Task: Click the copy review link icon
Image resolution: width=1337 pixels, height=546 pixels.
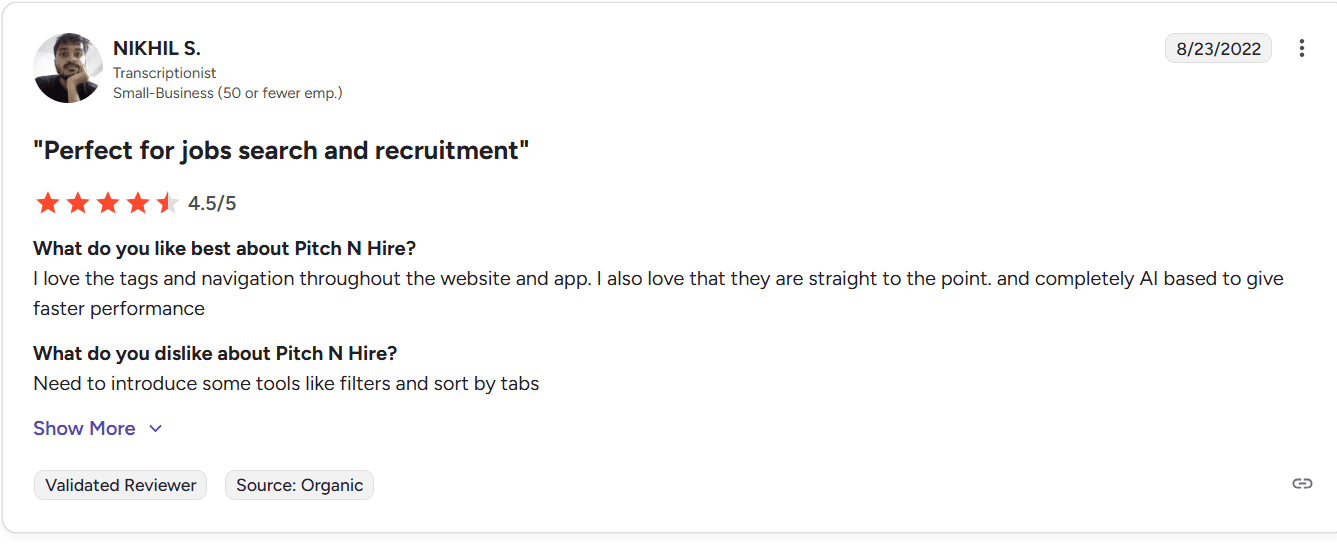Action: [x=1301, y=484]
